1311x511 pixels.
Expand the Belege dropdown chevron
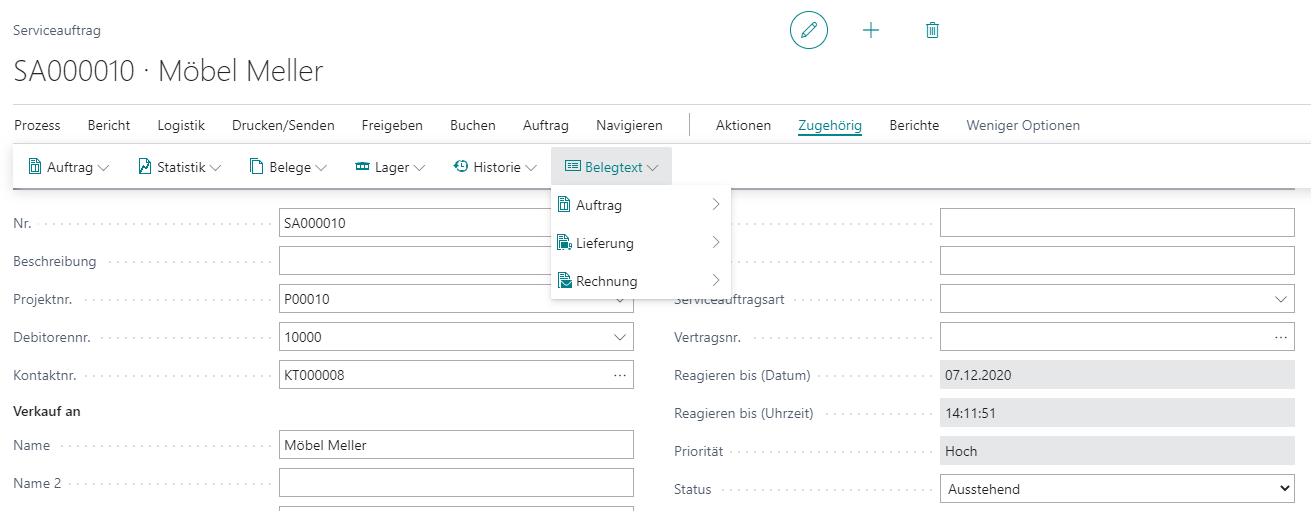pyautogui.click(x=321, y=168)
